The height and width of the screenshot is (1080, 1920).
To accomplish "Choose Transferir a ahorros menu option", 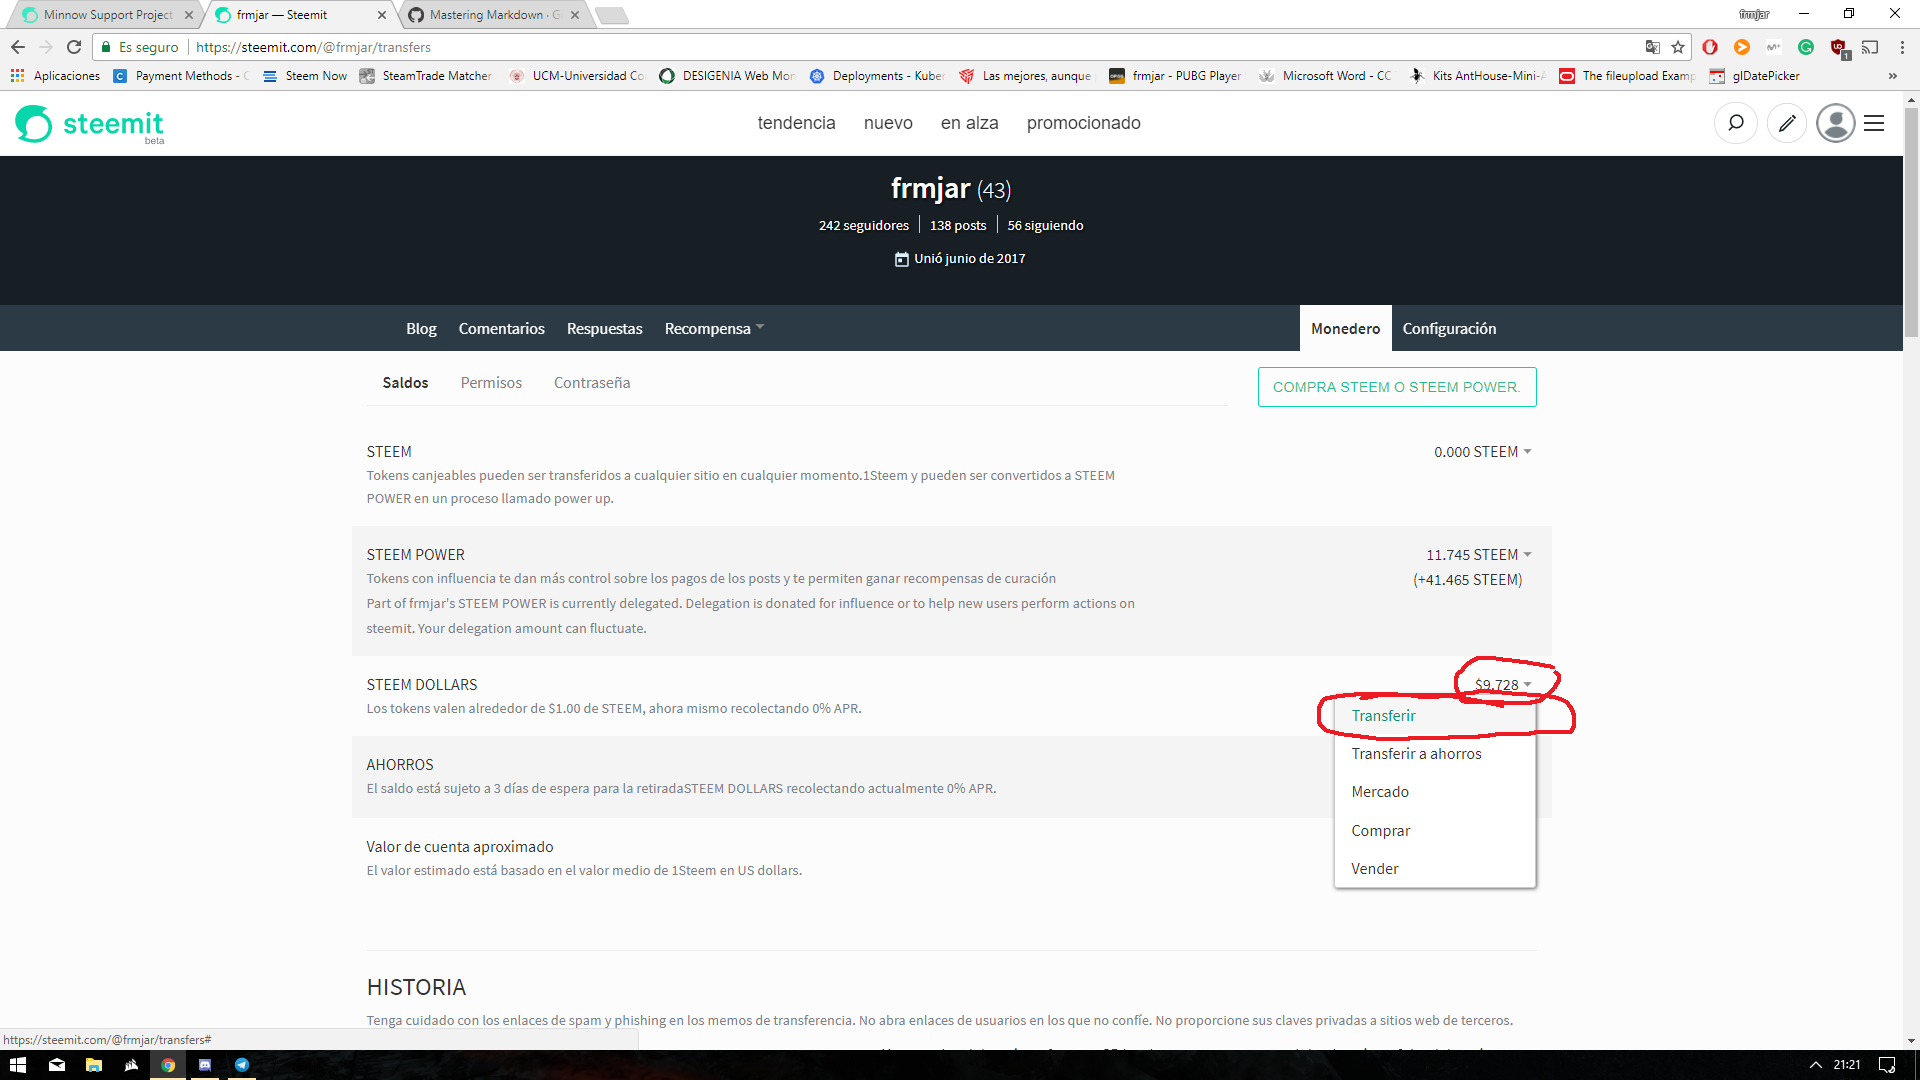I will tap(1416, 754).
